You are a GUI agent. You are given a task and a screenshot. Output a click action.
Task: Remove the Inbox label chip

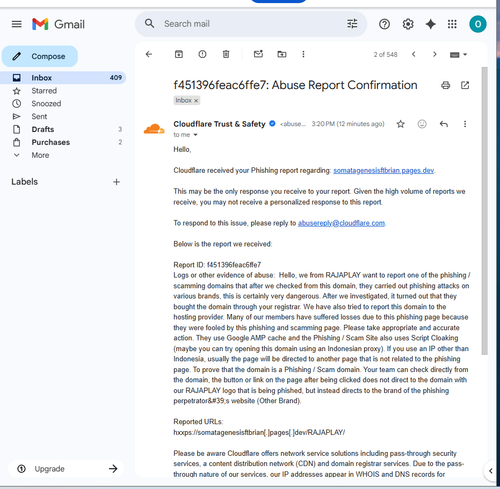coord(196,101)
